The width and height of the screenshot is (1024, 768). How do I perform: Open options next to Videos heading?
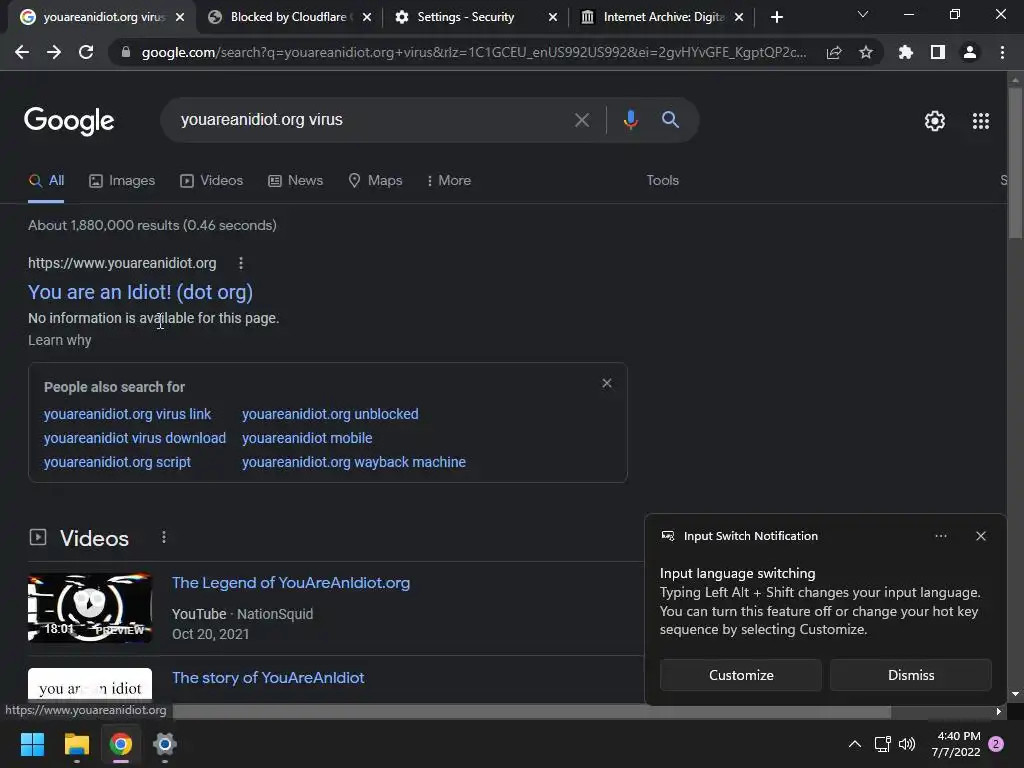pyautogui.click(x=164, y=537)
